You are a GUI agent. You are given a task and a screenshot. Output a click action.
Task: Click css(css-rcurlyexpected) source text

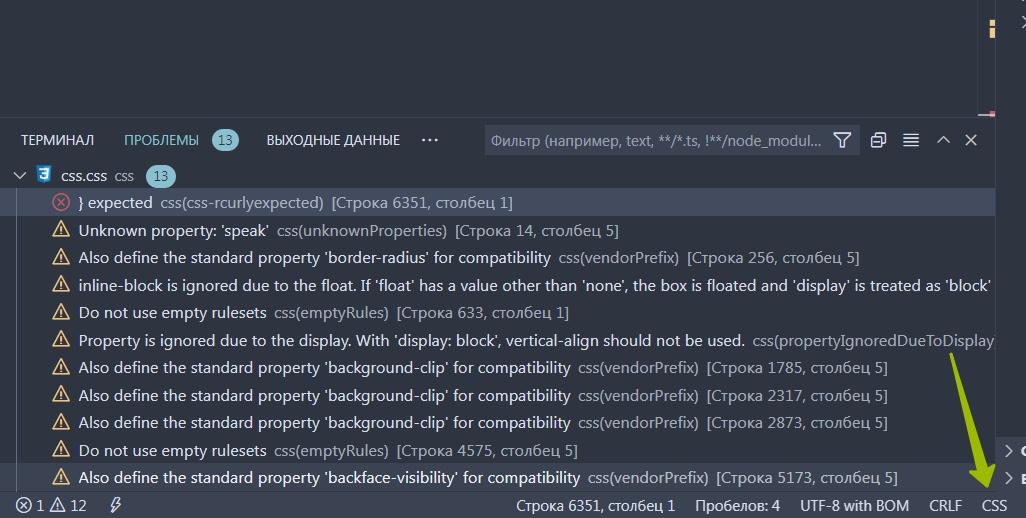tap(242, 203)
